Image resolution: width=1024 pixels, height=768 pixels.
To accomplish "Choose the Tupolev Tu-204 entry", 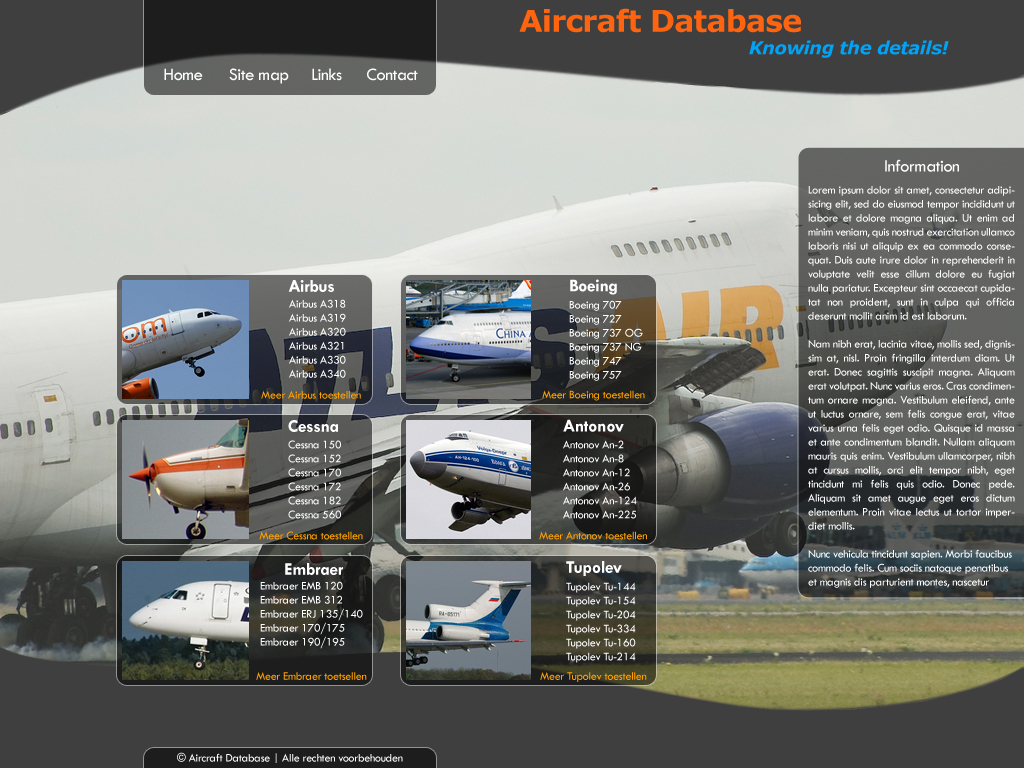I will click(x=600, y=615).
